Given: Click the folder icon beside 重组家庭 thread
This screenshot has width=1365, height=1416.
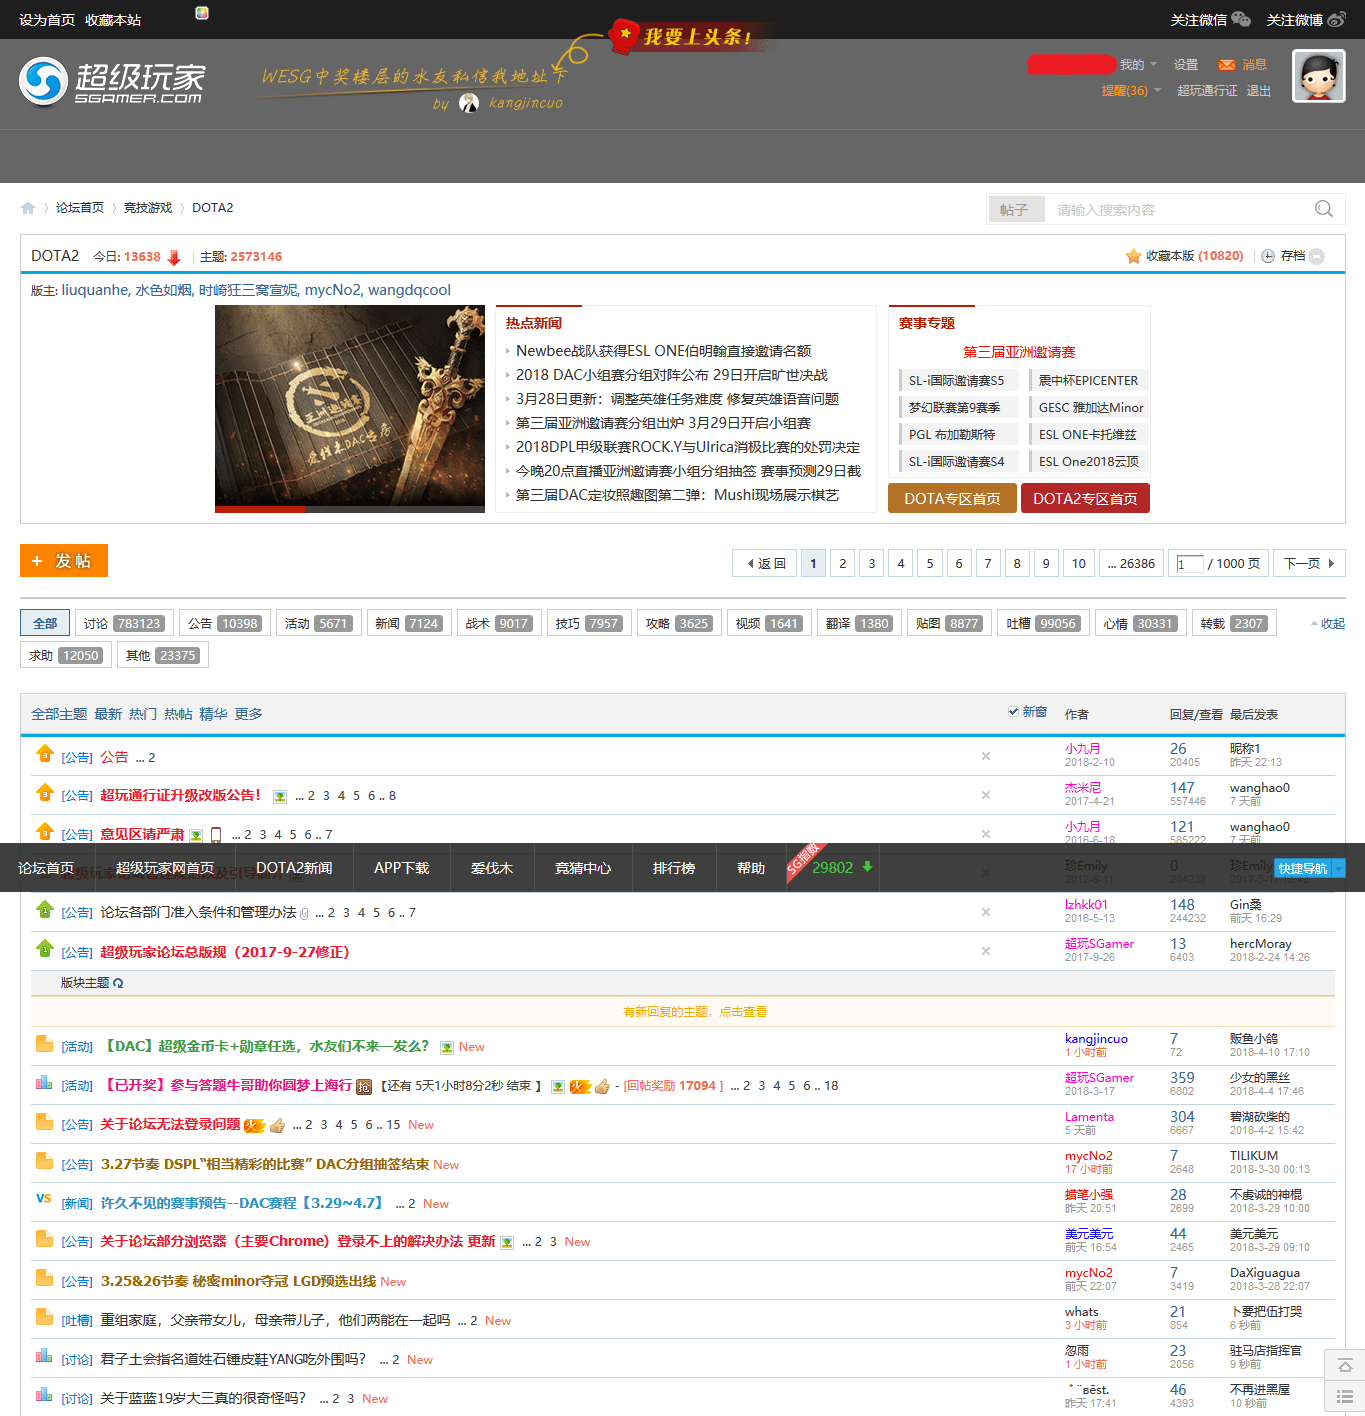Looking at the screenshot, I should point(44,1317).
